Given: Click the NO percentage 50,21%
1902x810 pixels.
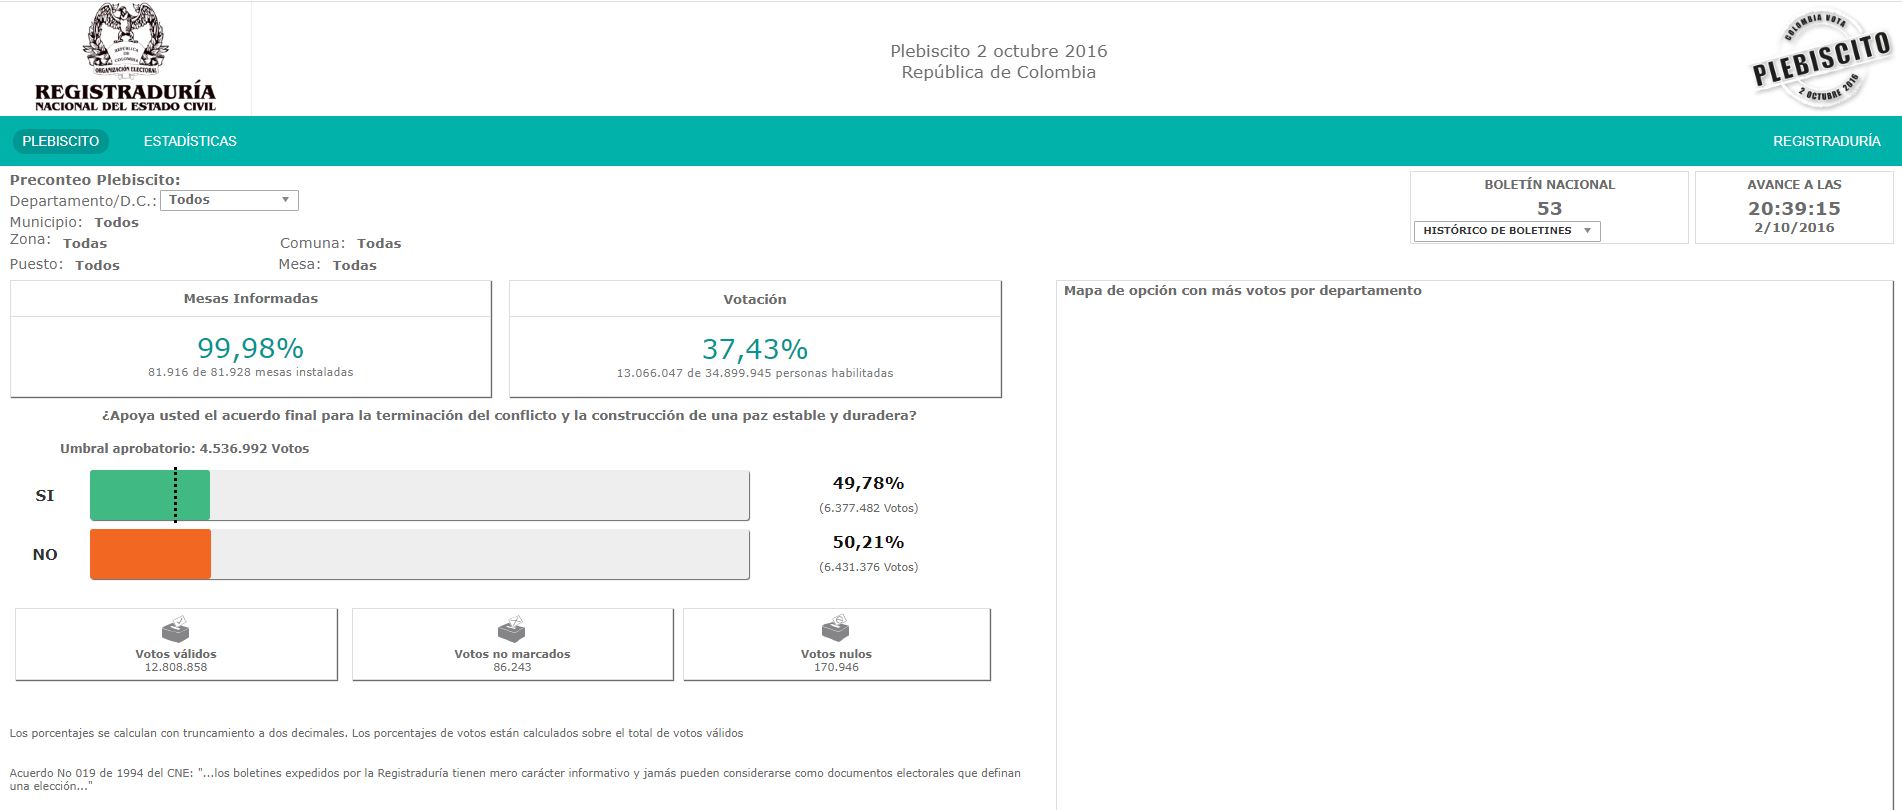Looking at the screenshot, I should coord(868,543).
